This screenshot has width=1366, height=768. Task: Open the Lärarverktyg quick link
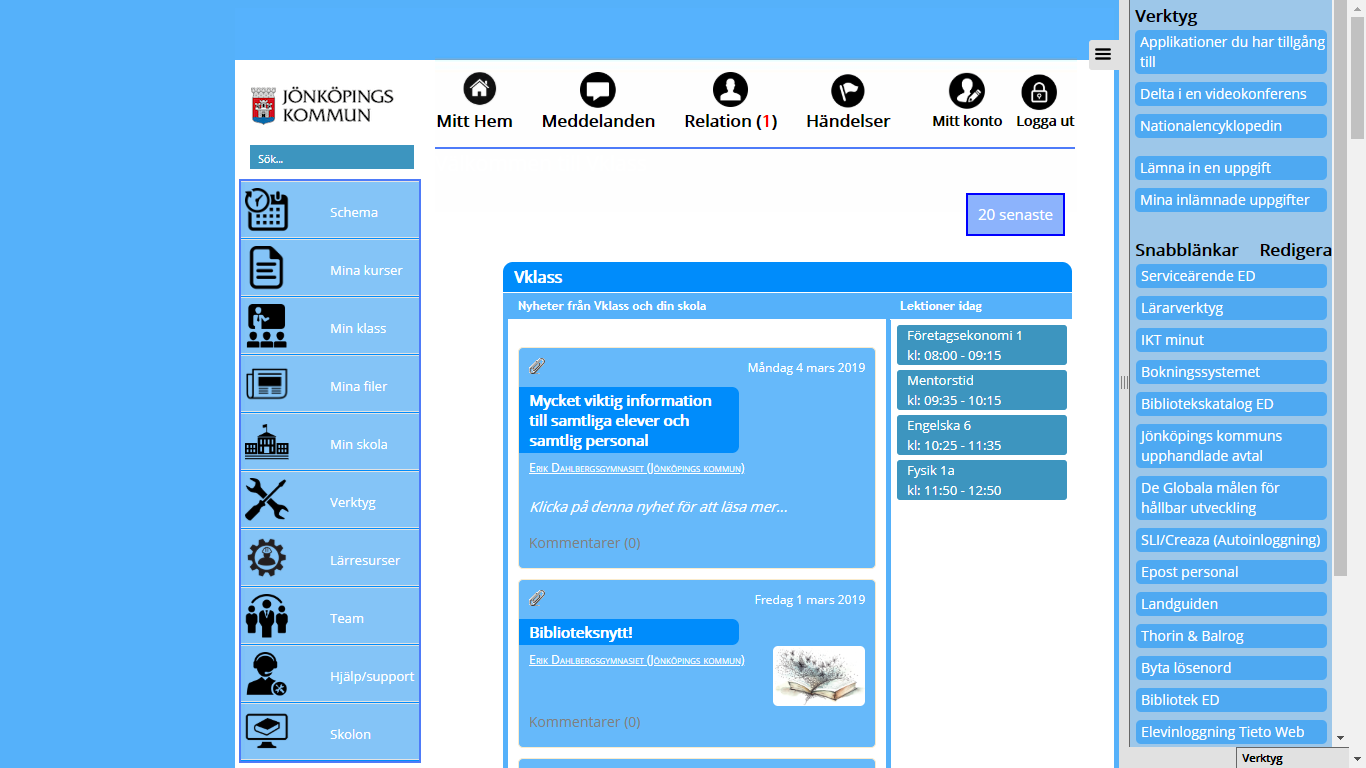1231,308
